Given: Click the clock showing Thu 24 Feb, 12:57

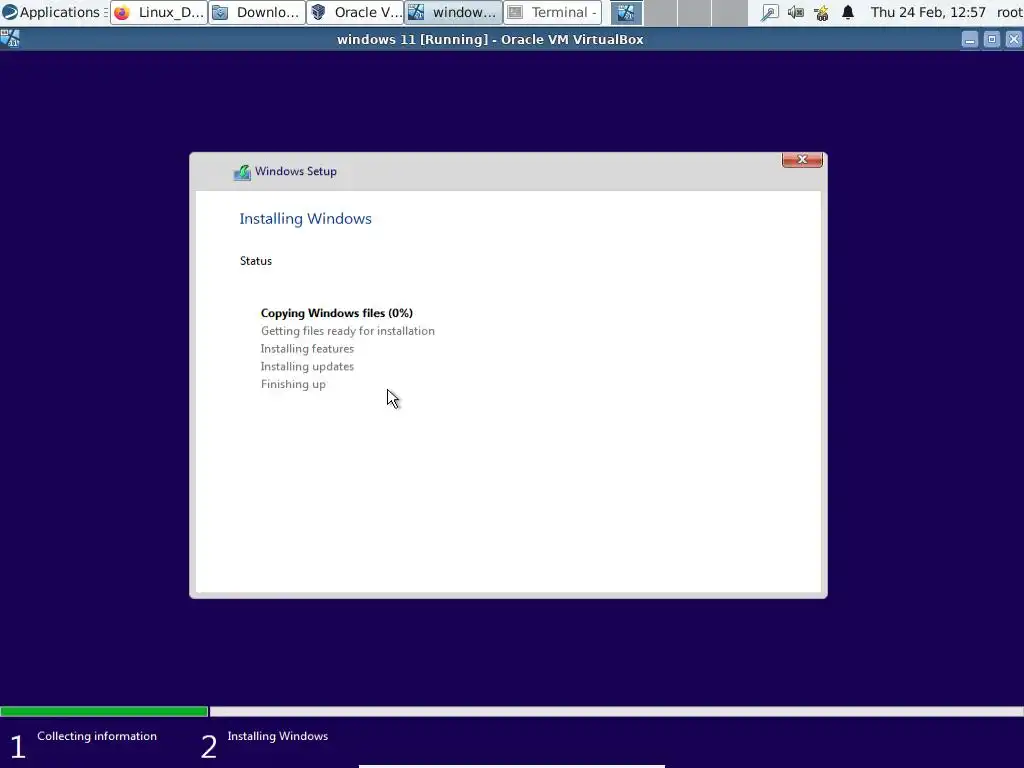Looking at the screenshot, I should click(x=928, y=12).
